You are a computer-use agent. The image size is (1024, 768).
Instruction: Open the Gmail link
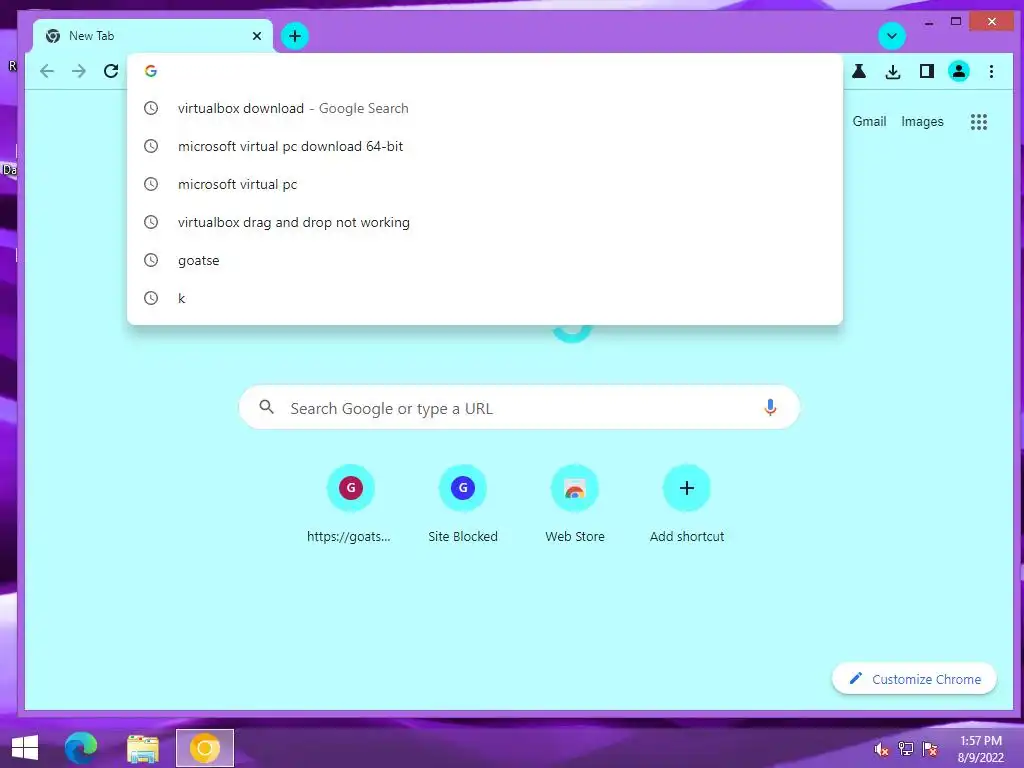pyautogui.click(x=869, y=121)
